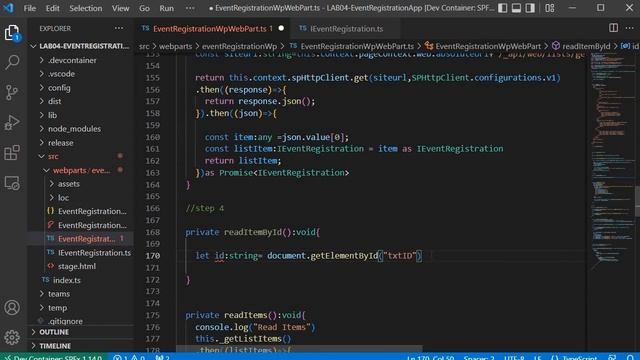Collapse the webparts / eve... folder
Viewport: 640px width, 360px height.
[x=81, y=170]
